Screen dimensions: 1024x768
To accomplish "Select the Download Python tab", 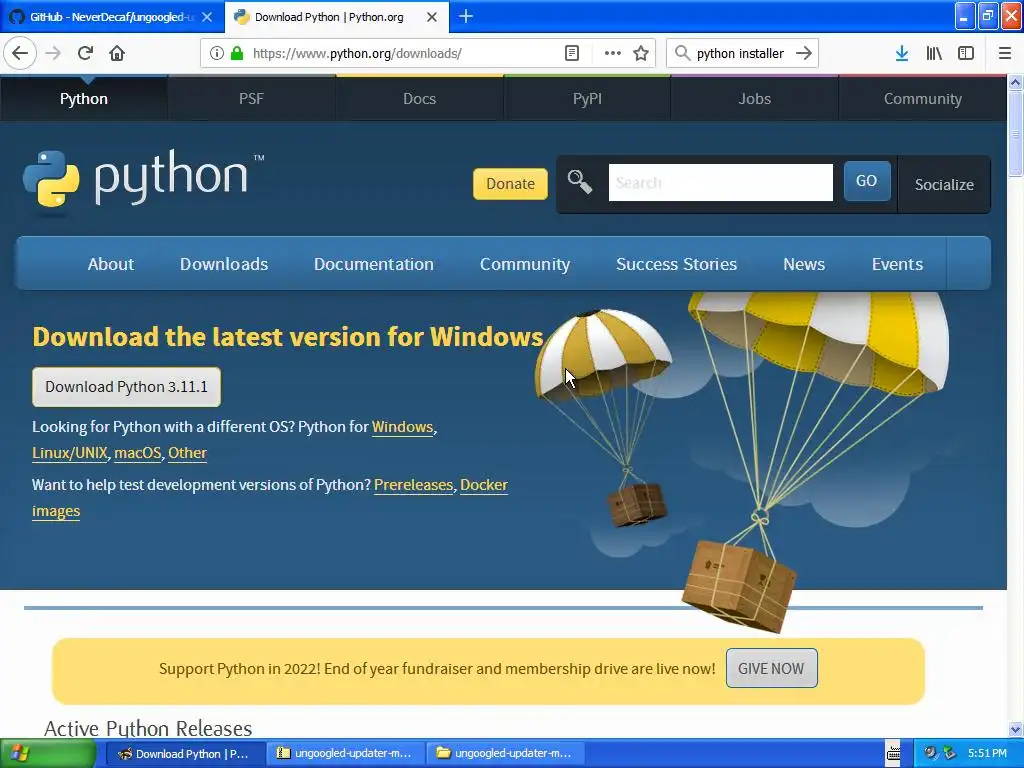I will 336,17.
